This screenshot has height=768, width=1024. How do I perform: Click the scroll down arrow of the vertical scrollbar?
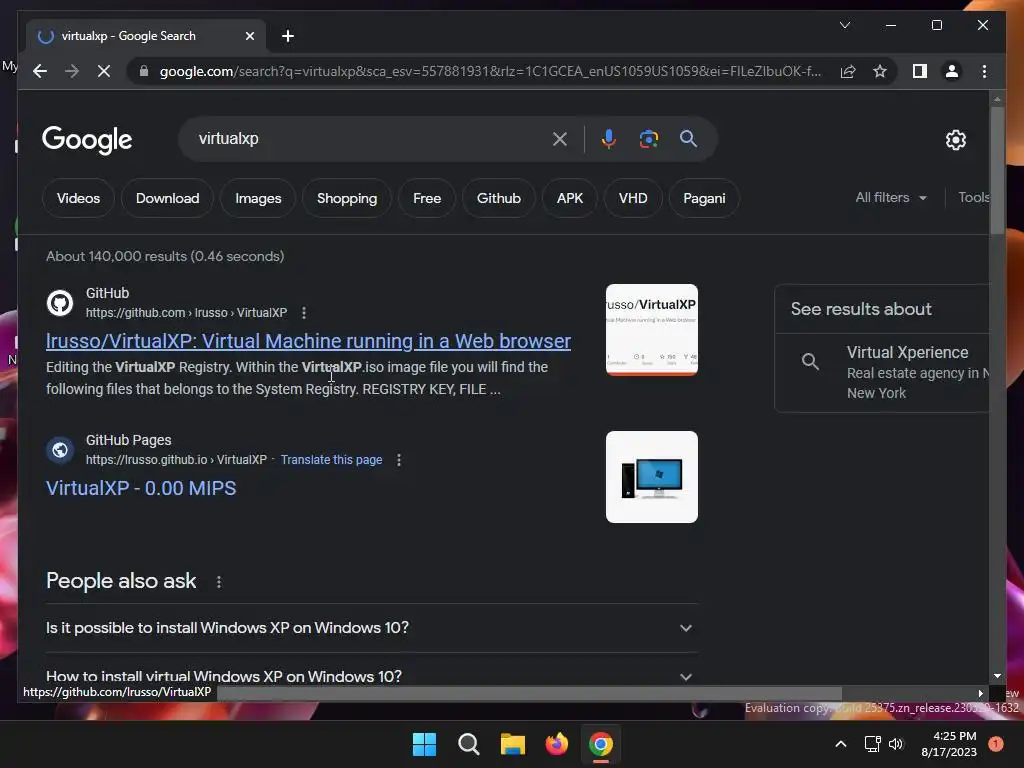[x=997, y=676]
